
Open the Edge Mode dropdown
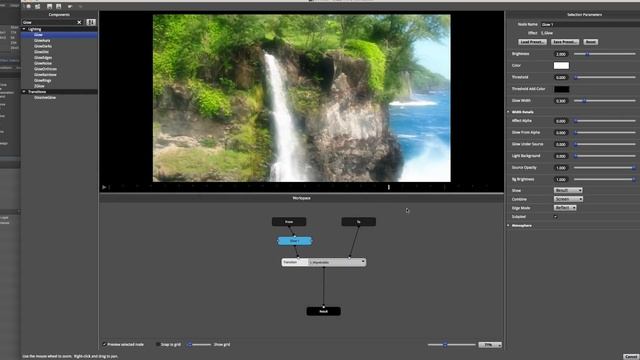(565, 208)
